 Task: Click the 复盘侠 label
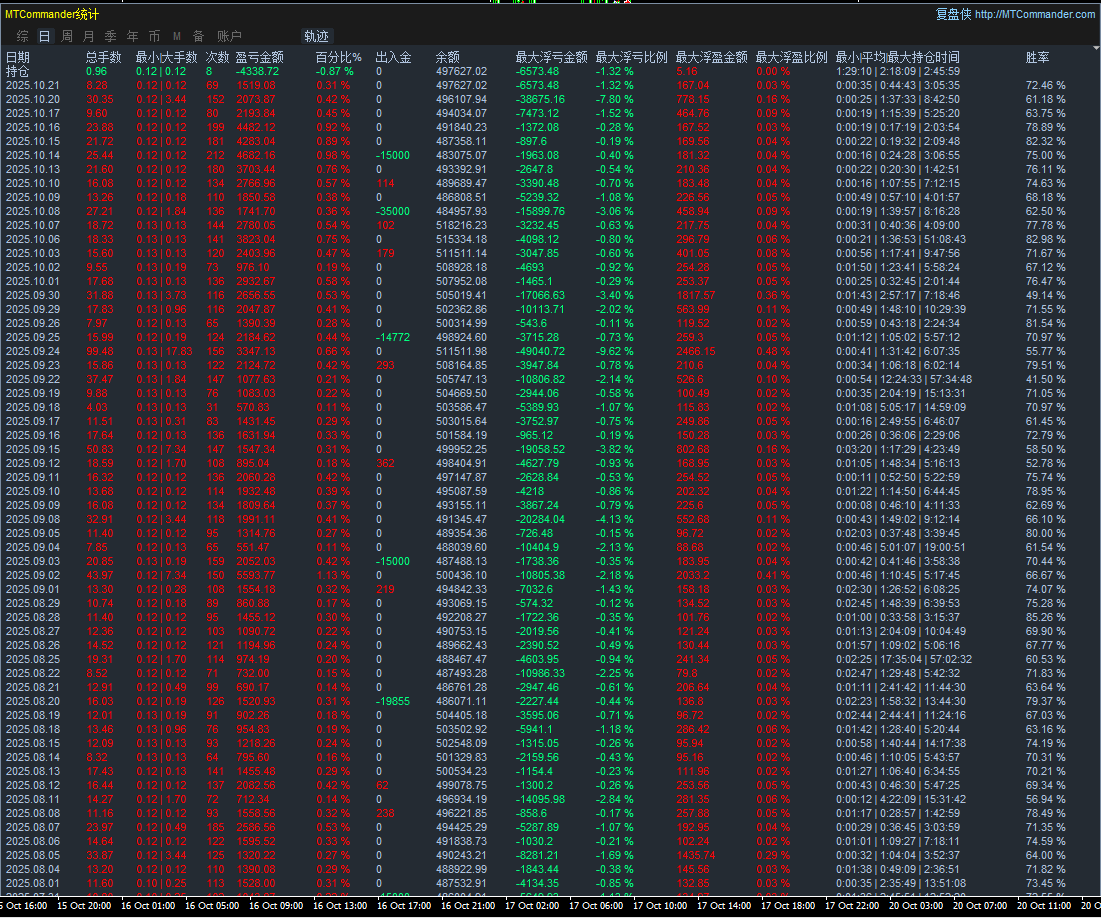[954, 14]
